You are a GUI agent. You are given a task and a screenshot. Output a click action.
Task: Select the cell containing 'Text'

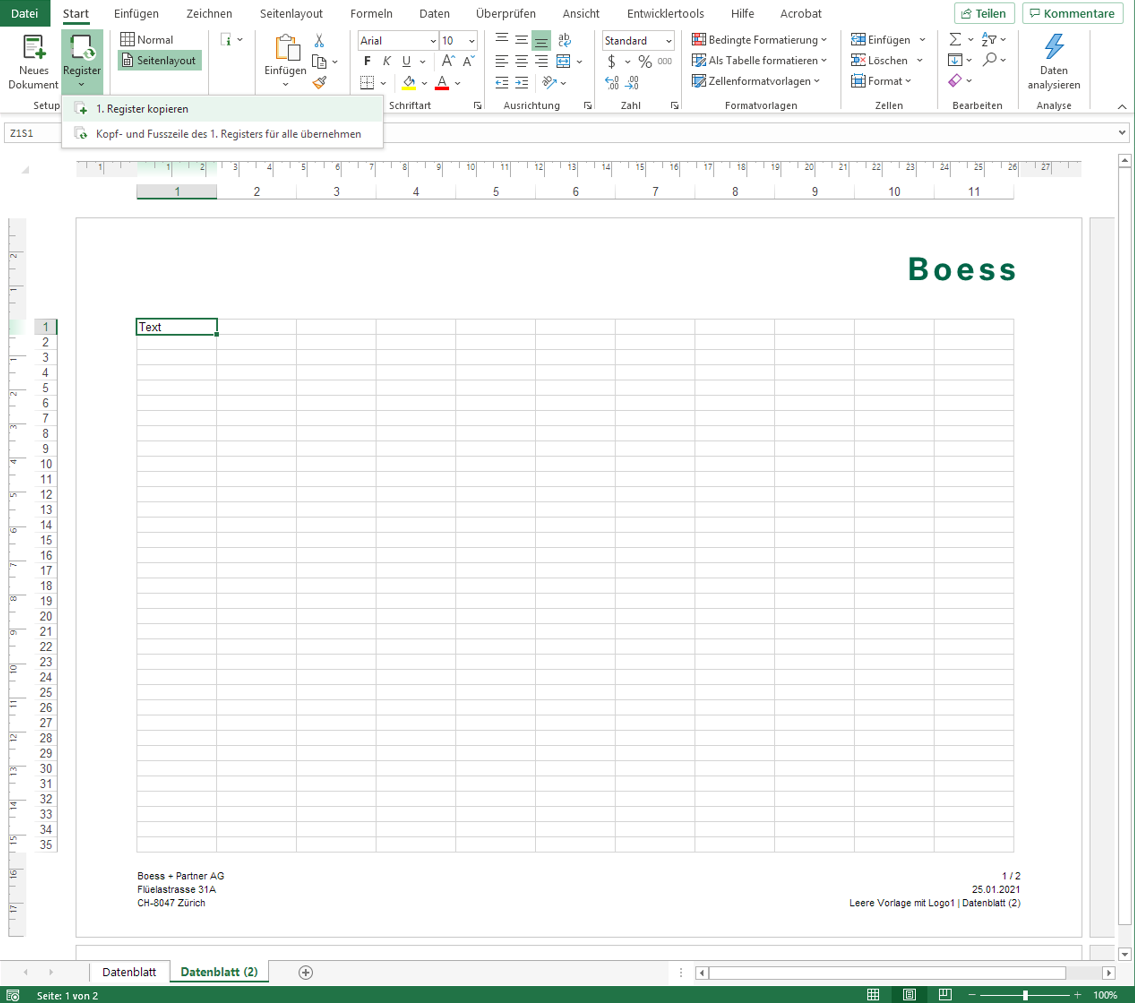coord(177,327)
